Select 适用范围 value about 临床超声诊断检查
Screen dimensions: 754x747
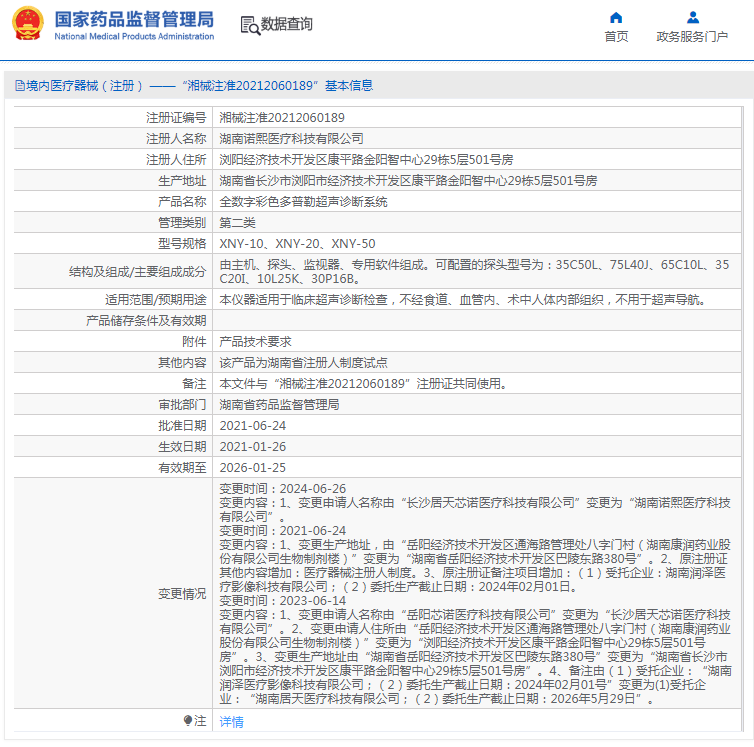pos(465,300)
